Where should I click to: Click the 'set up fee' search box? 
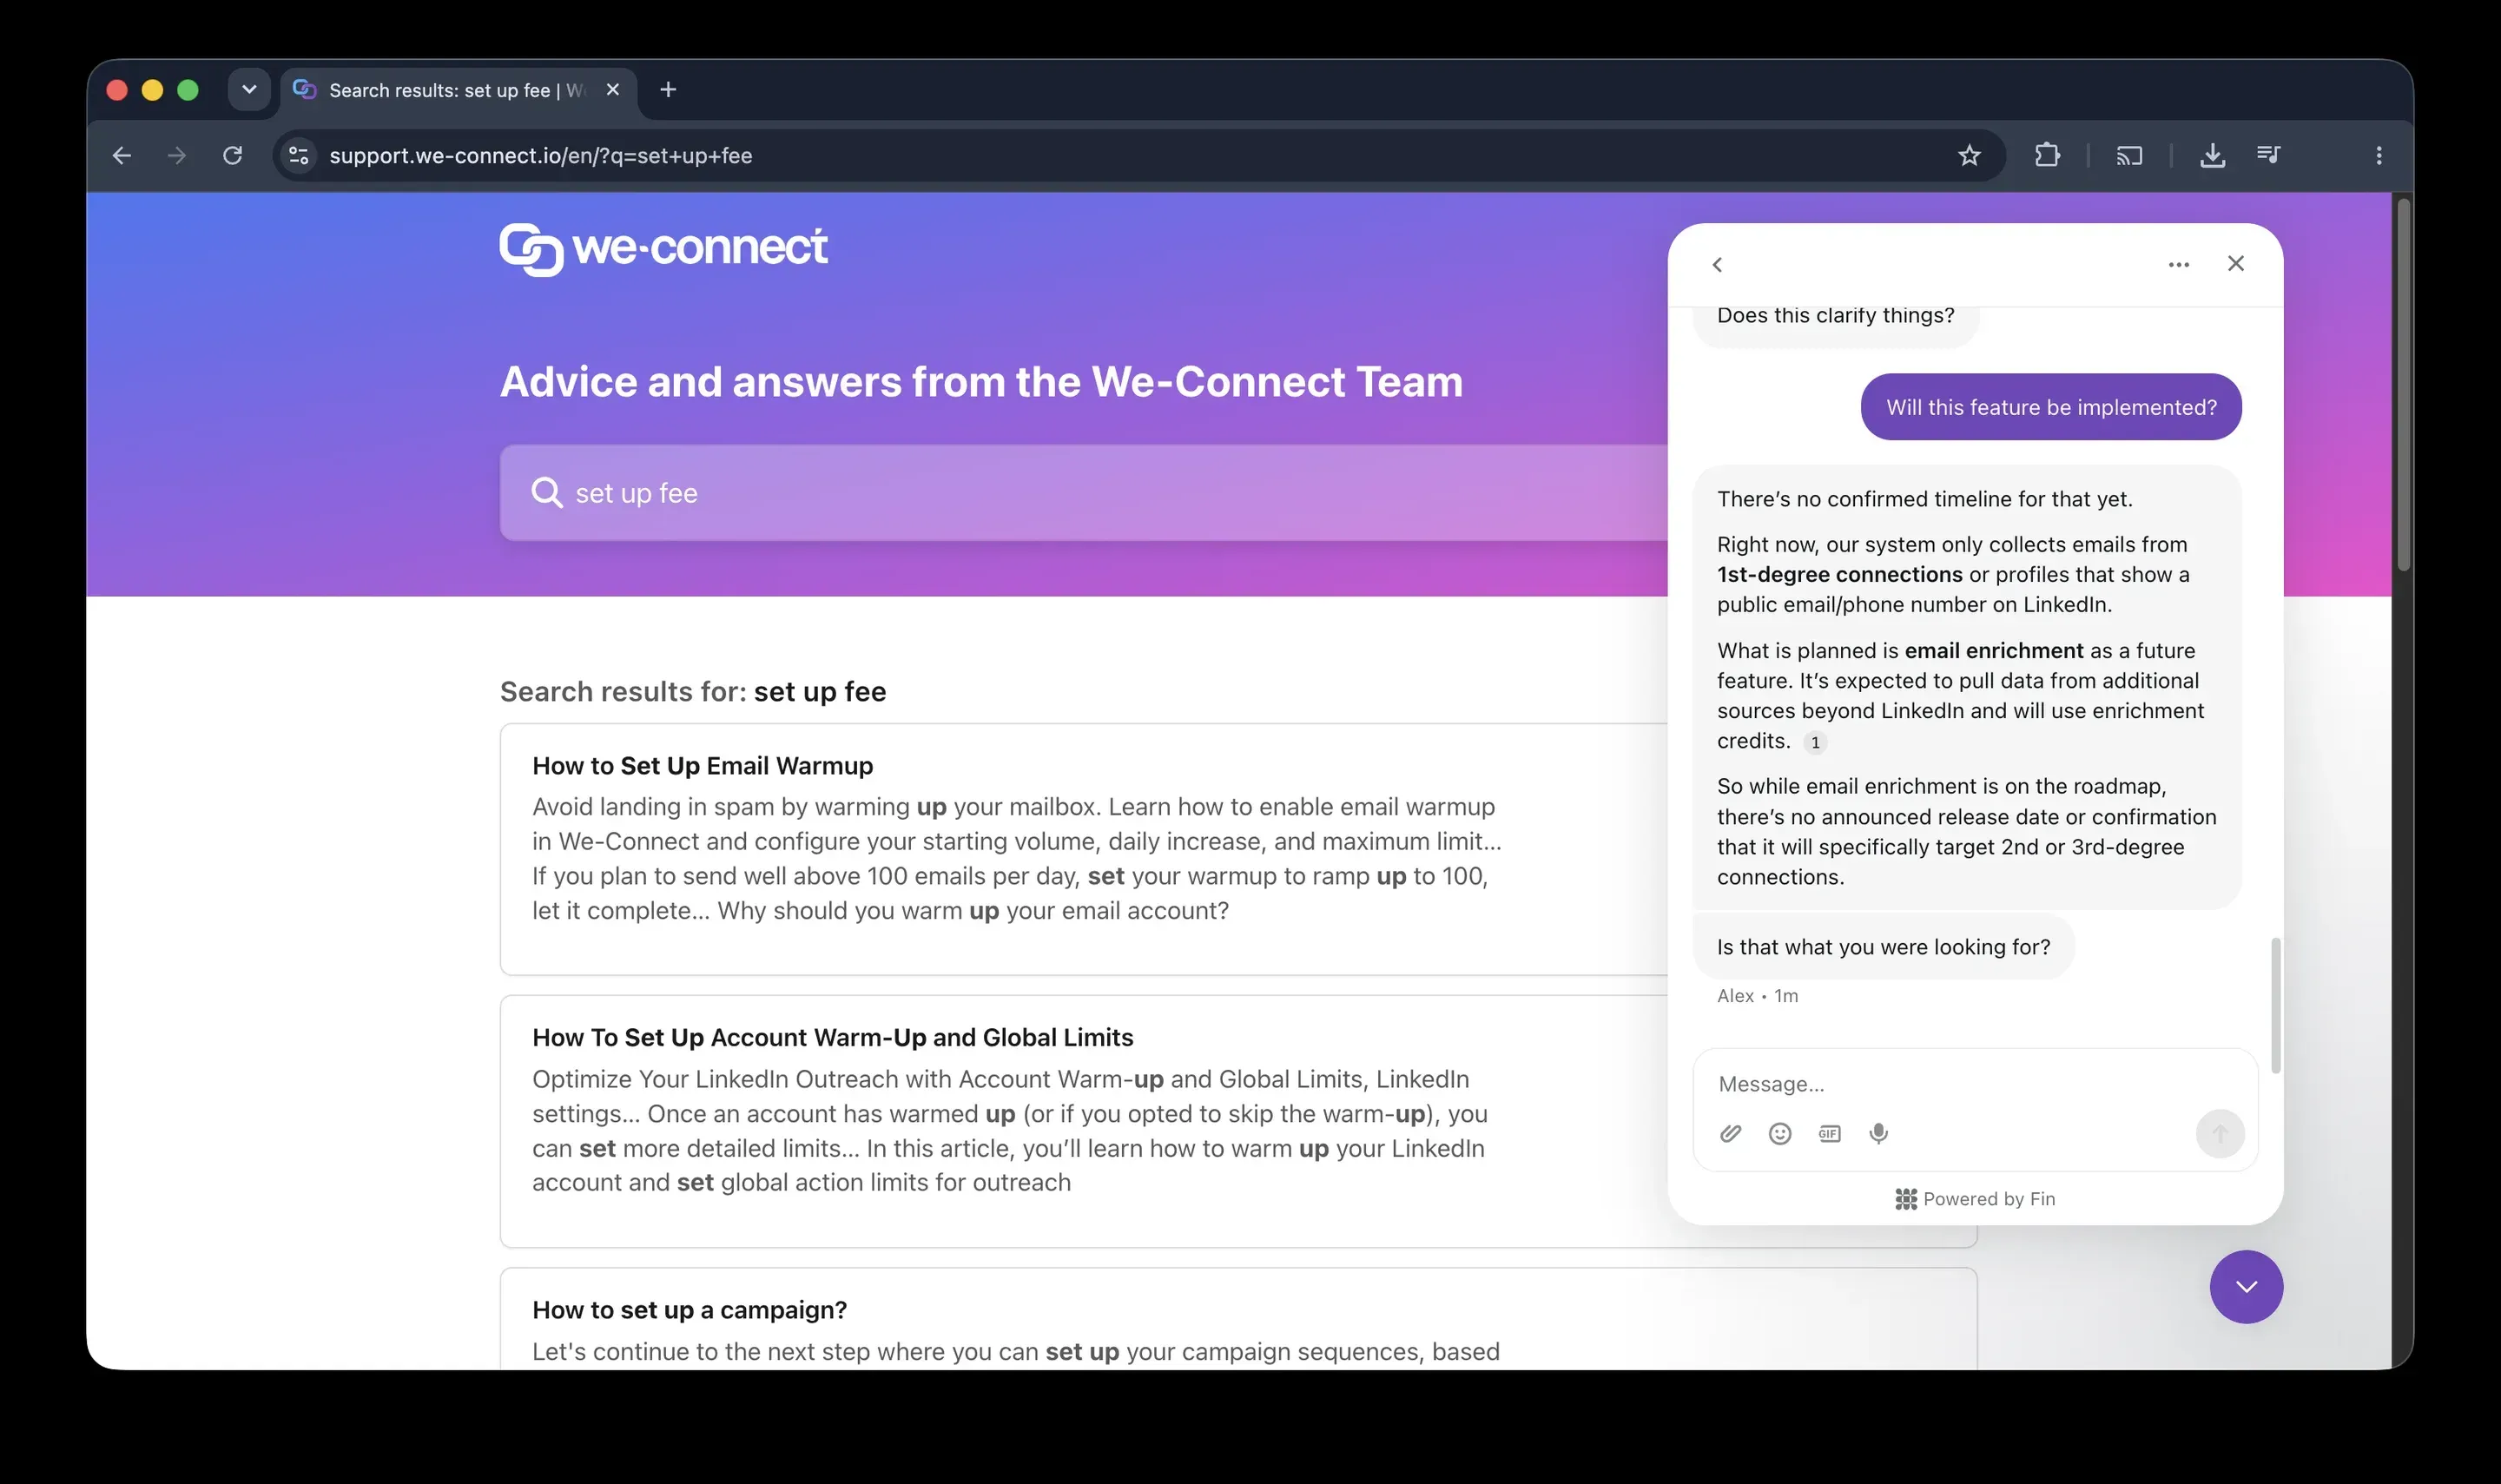(x=1085, y=493)
